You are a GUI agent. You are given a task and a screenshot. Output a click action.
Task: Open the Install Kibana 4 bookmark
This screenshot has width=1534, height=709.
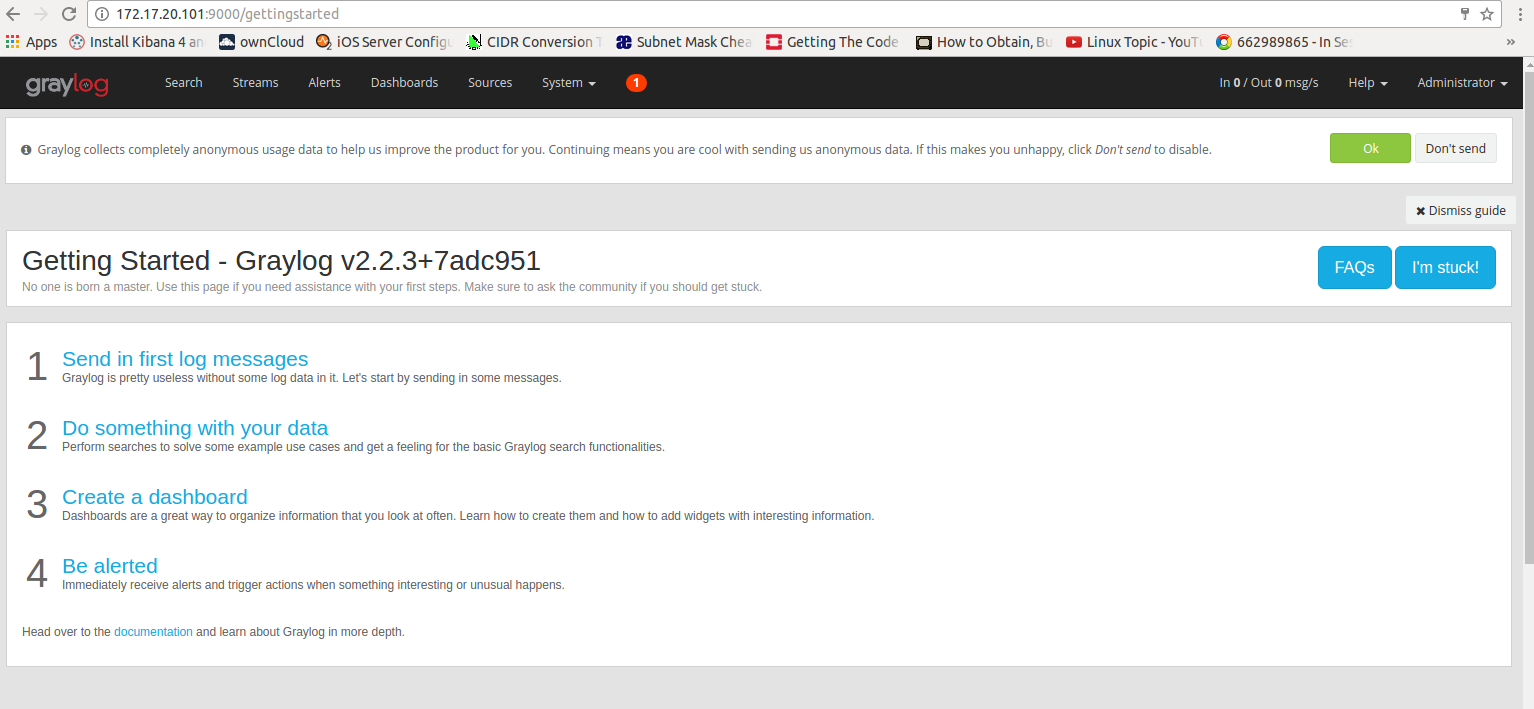click(x=136, y=42)
